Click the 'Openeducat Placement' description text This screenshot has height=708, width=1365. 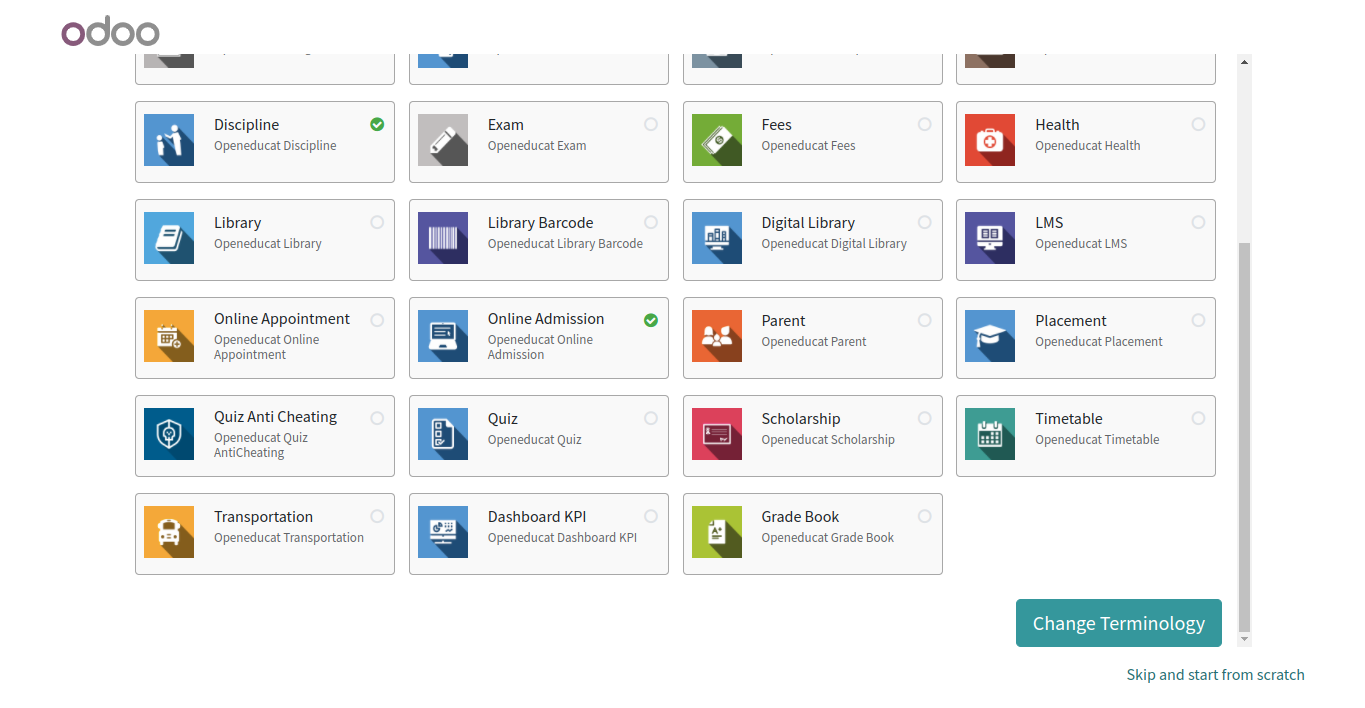[x=1099, y=342]
